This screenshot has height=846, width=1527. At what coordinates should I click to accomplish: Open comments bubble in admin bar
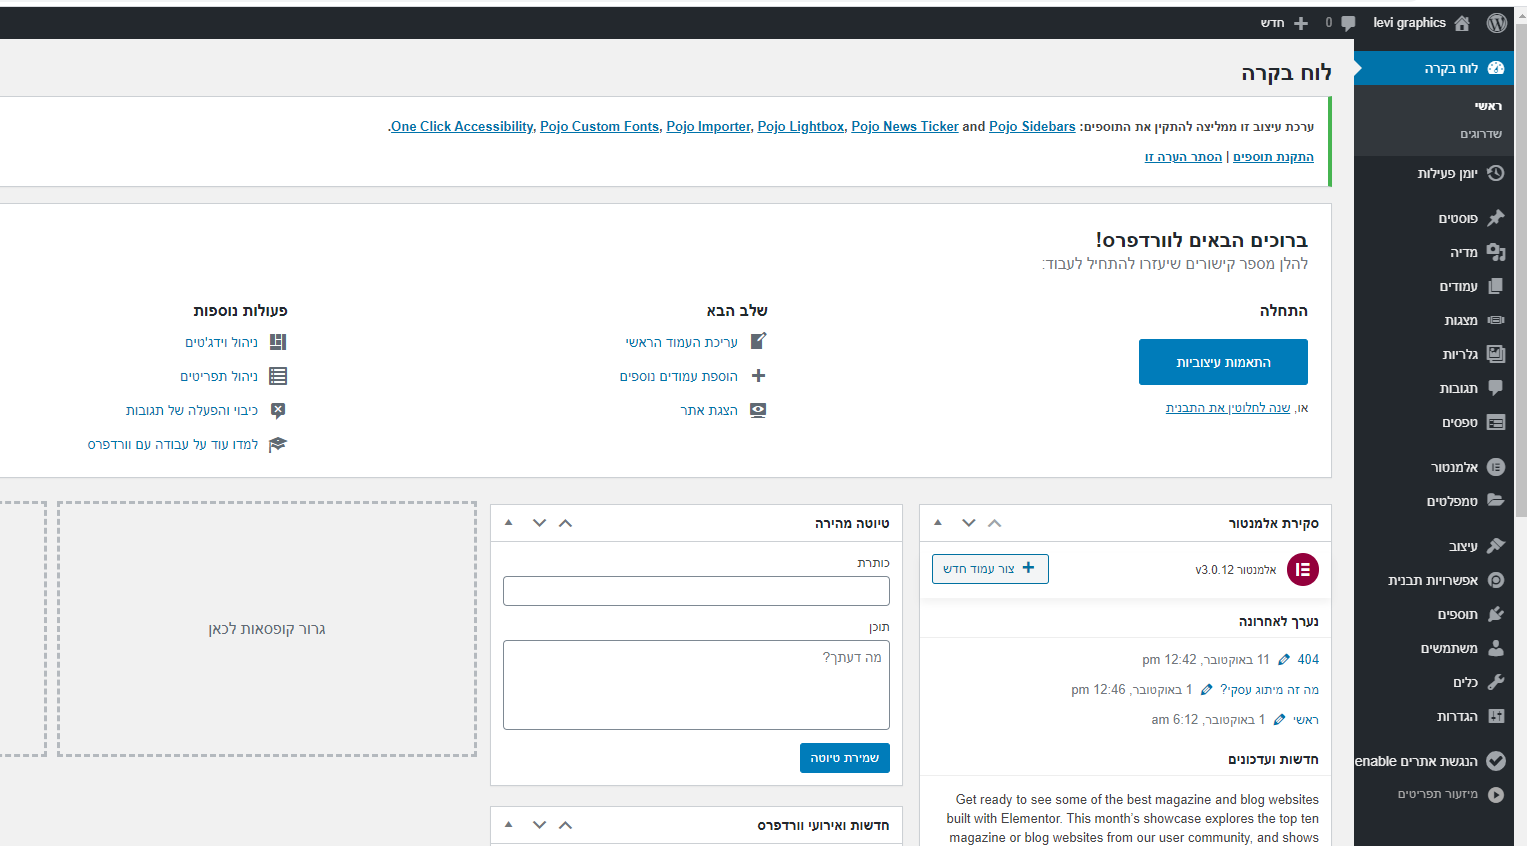(1348, 23)
